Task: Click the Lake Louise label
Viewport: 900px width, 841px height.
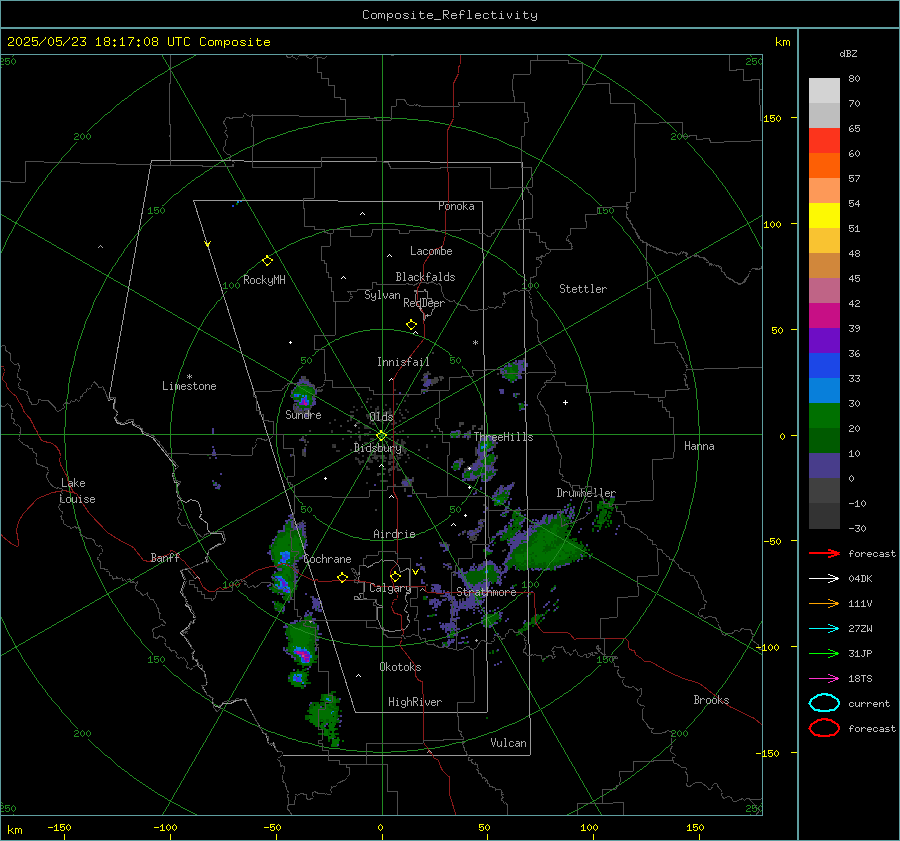Action: tap(77, 491)
